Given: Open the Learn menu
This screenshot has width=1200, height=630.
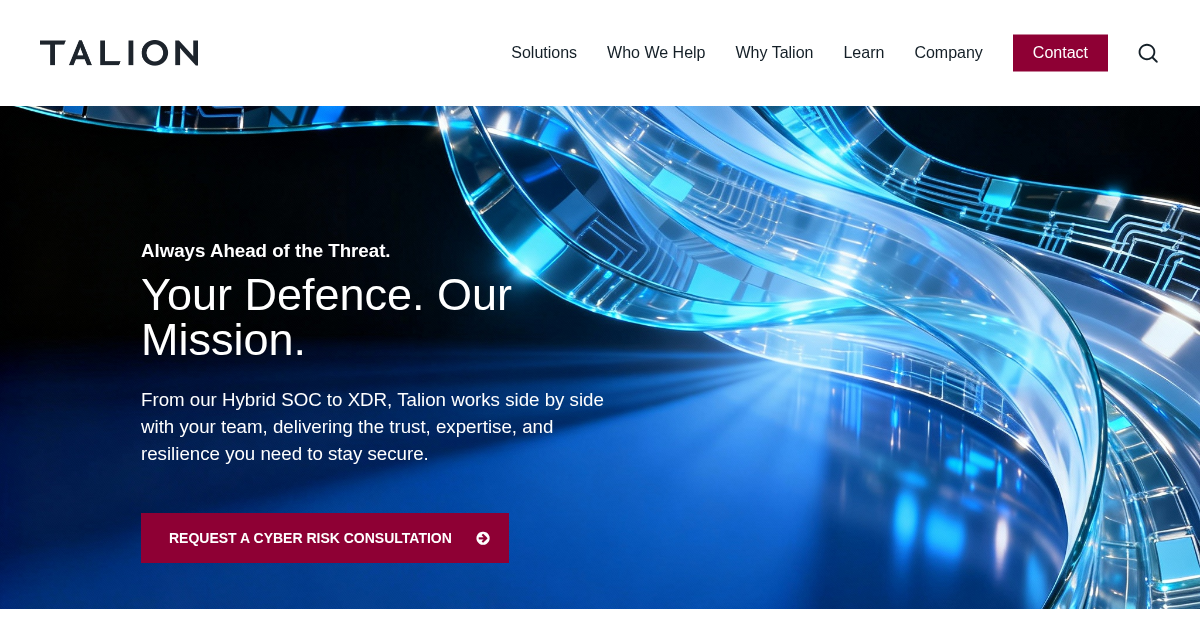Looking at the screenshot, I should [864, 53].
